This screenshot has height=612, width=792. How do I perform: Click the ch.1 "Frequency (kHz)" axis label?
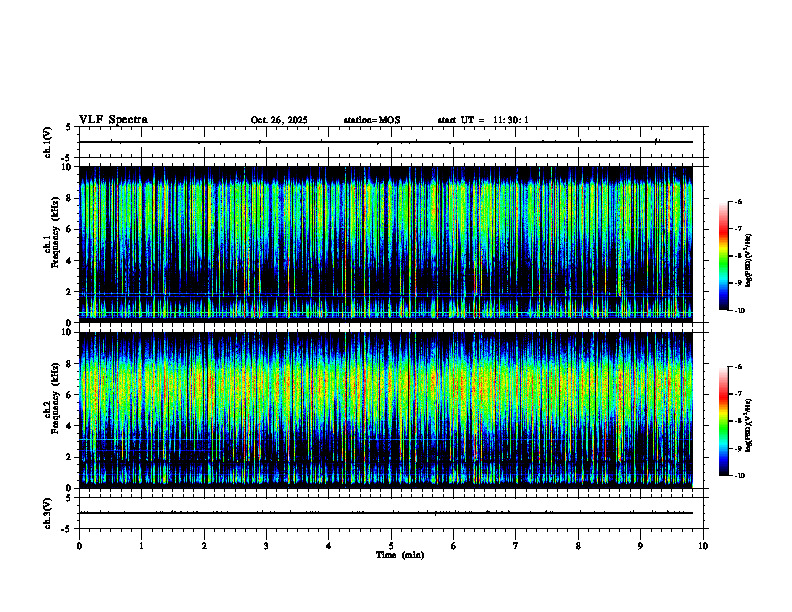[55, 233]
